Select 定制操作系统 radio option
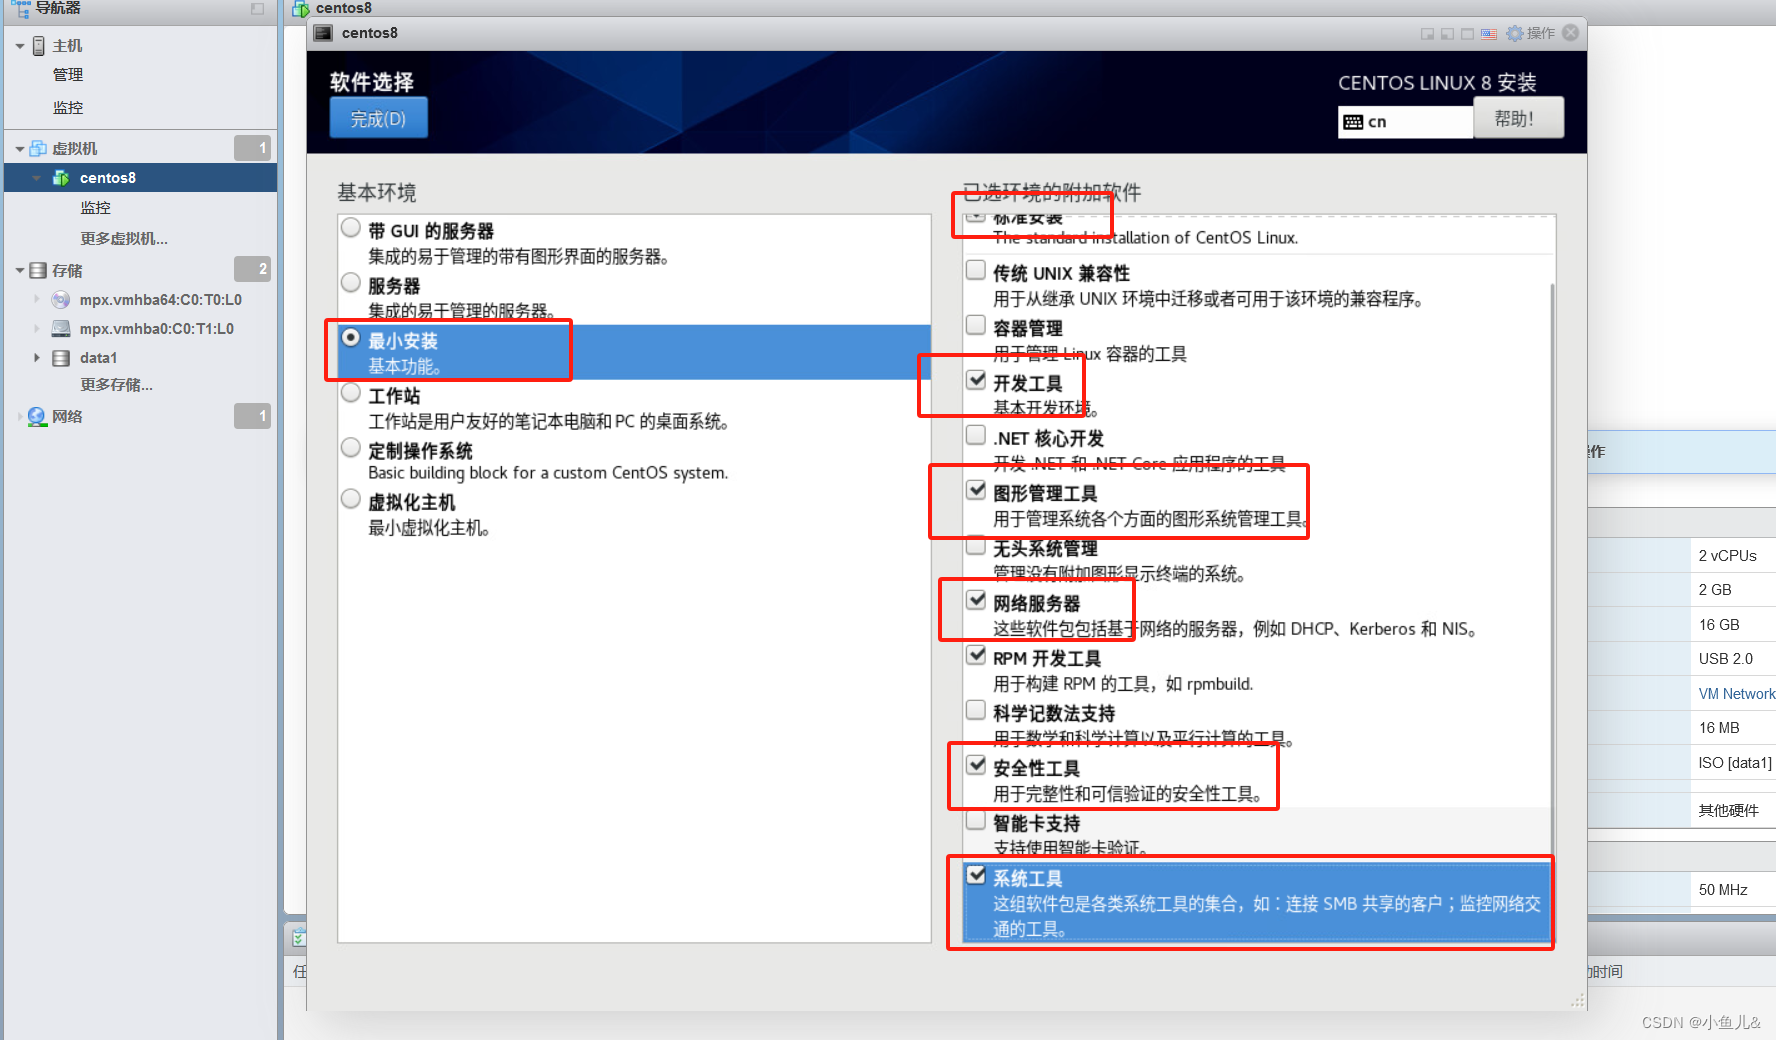The width and height of the screenshot is (1776, 1040). pyautogui.click(x=351, y=448)
